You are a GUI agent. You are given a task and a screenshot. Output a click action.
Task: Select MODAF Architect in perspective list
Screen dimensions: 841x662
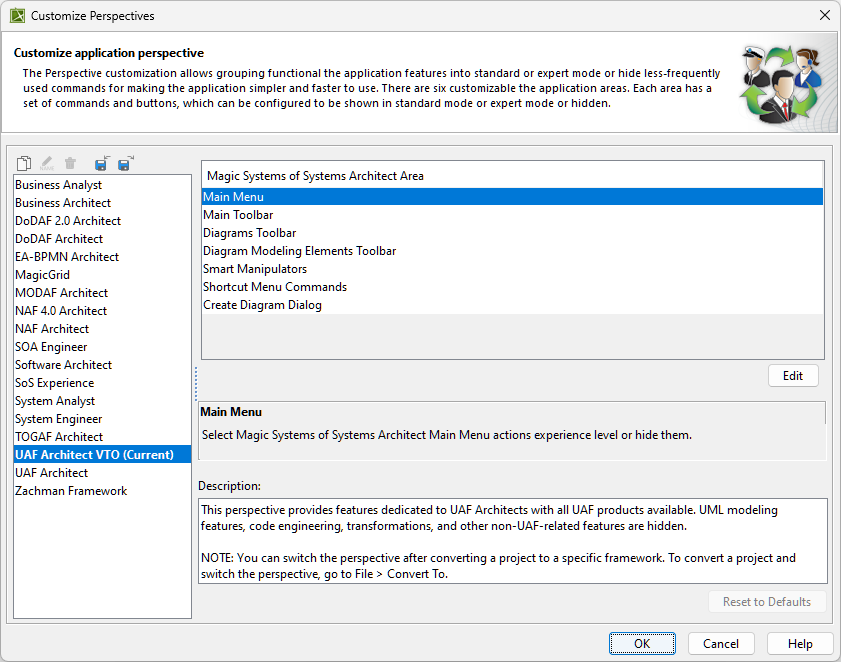102,292
